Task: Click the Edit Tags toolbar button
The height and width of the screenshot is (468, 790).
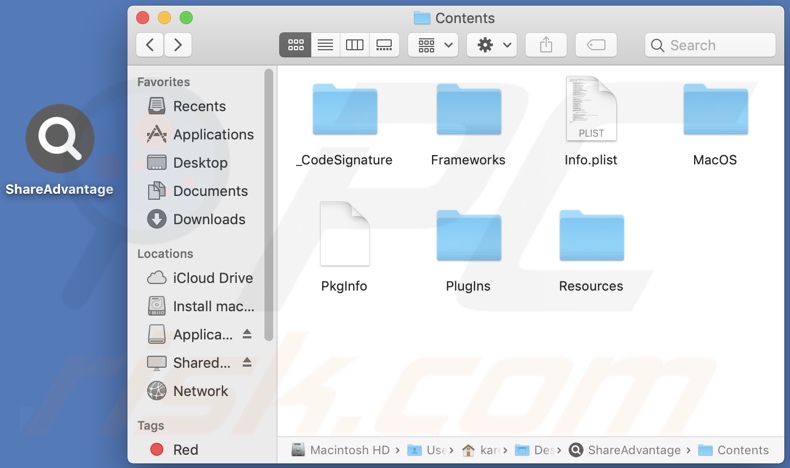Action: pyautogui.click(x=596, y=45)
